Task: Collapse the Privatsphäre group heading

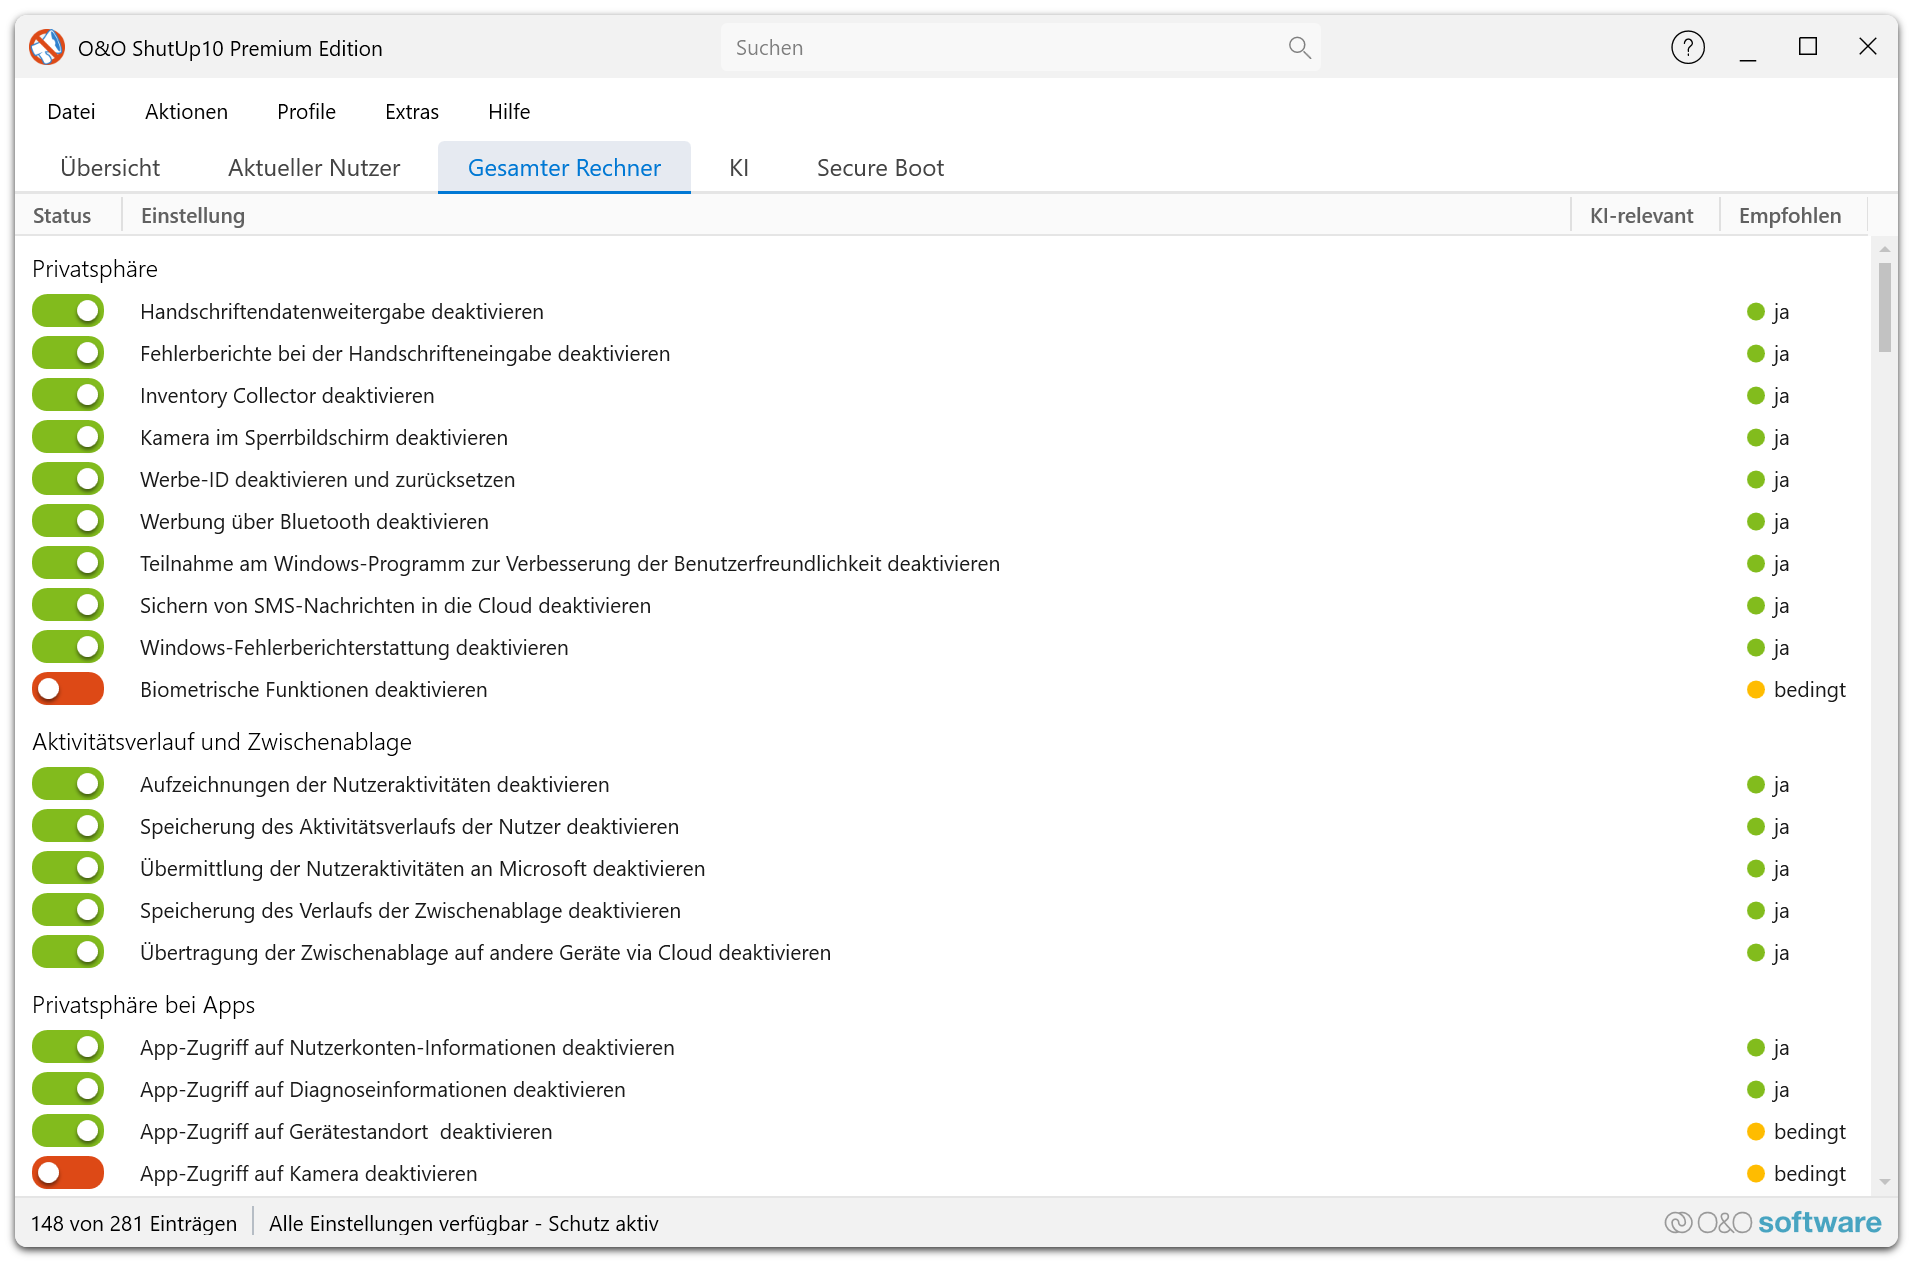Action: click(95, 269)
